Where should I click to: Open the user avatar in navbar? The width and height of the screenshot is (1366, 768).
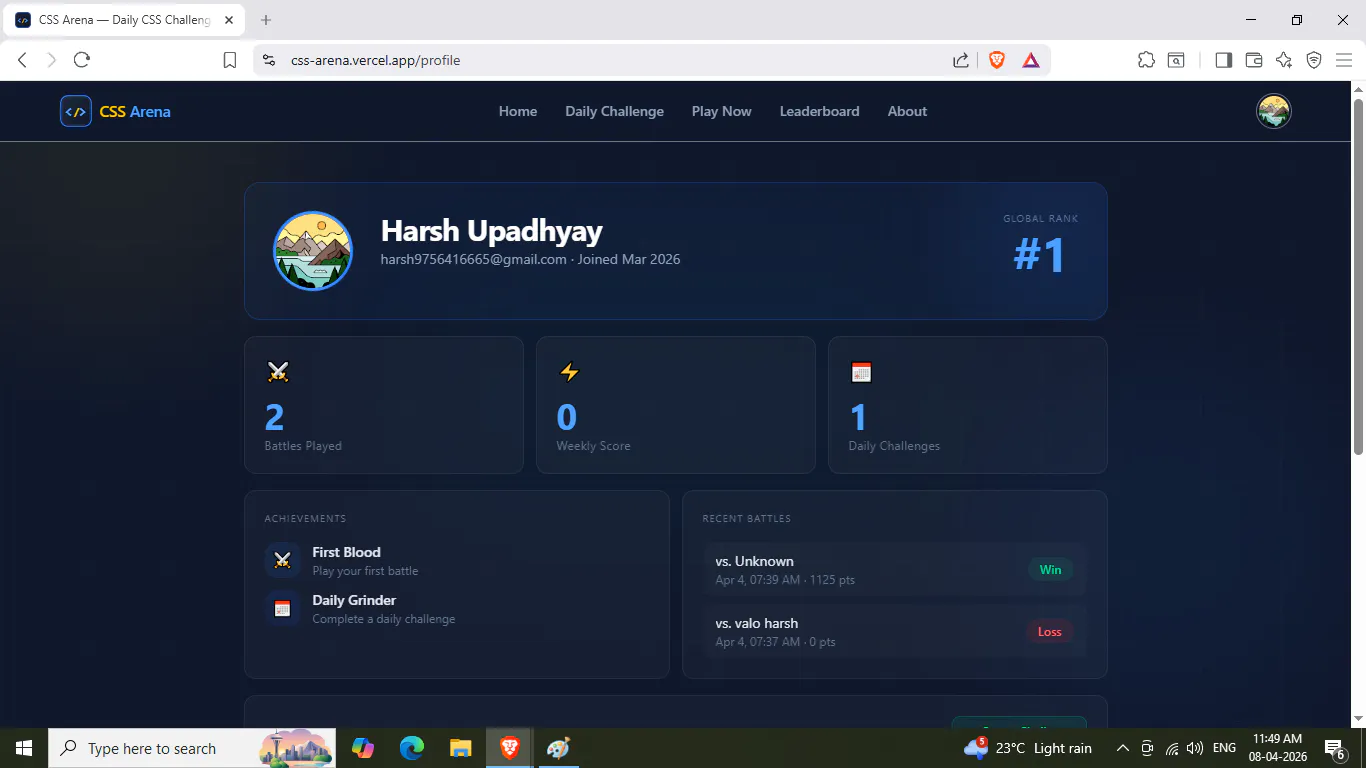(x=1273, y=111)
